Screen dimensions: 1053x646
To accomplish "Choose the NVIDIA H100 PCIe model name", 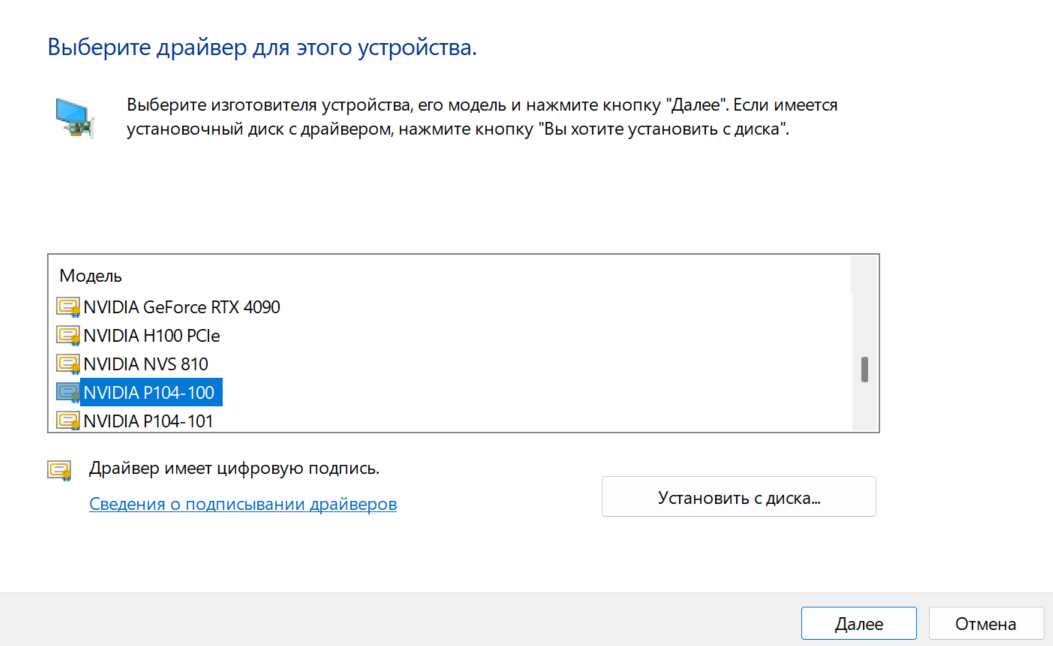I will pos(151,335).
